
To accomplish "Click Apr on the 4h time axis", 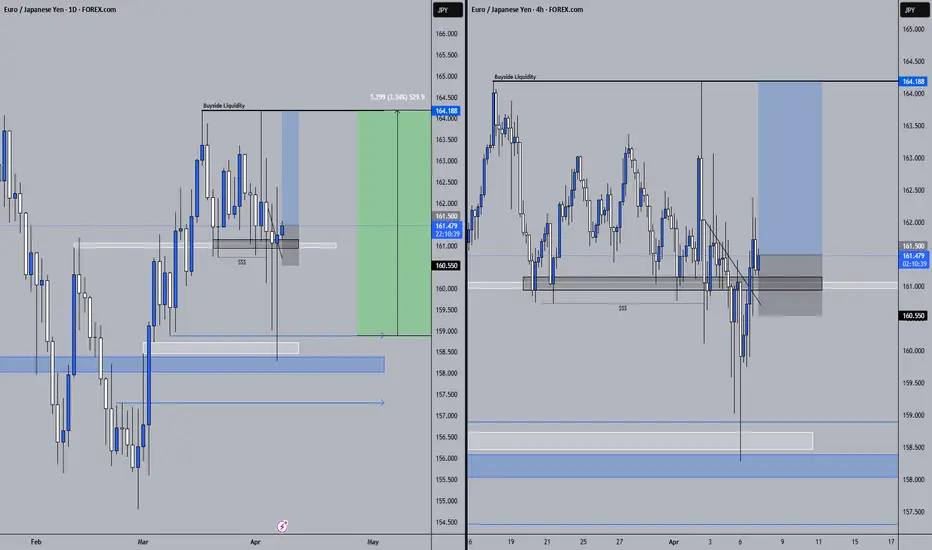I will tap(673, 542).
